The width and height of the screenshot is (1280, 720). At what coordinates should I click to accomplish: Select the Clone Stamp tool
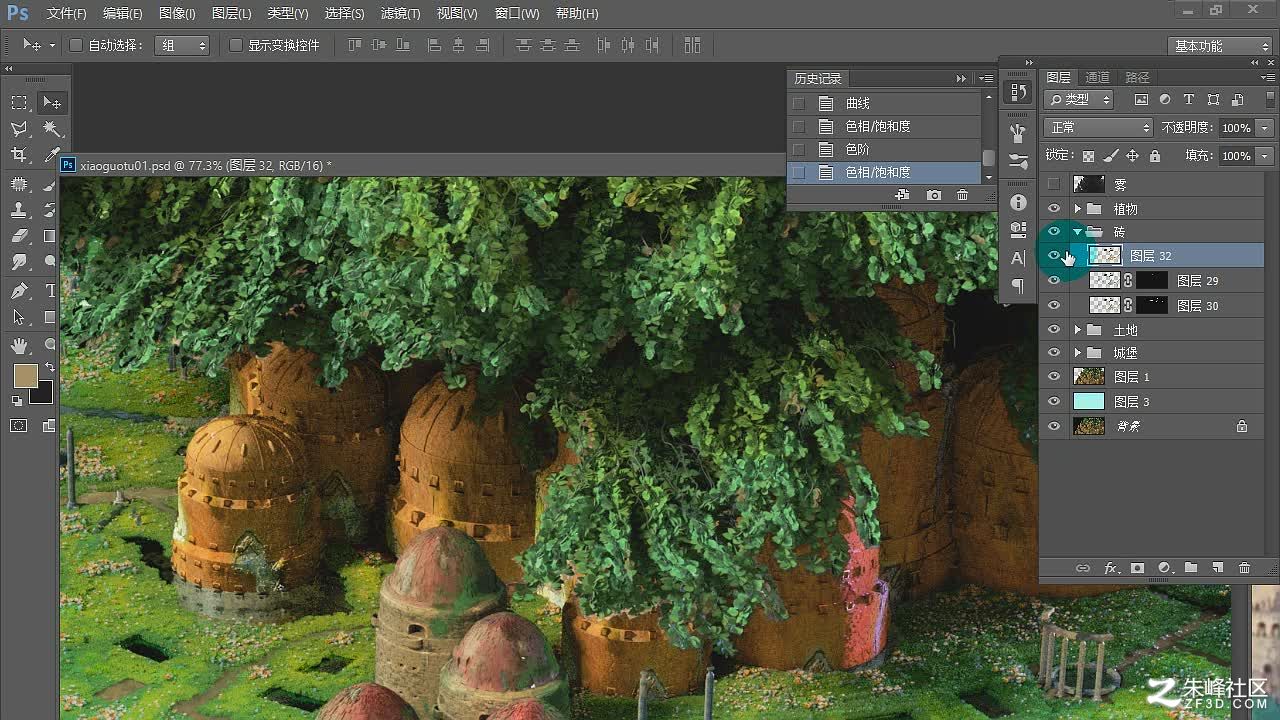tap(19, 210)
